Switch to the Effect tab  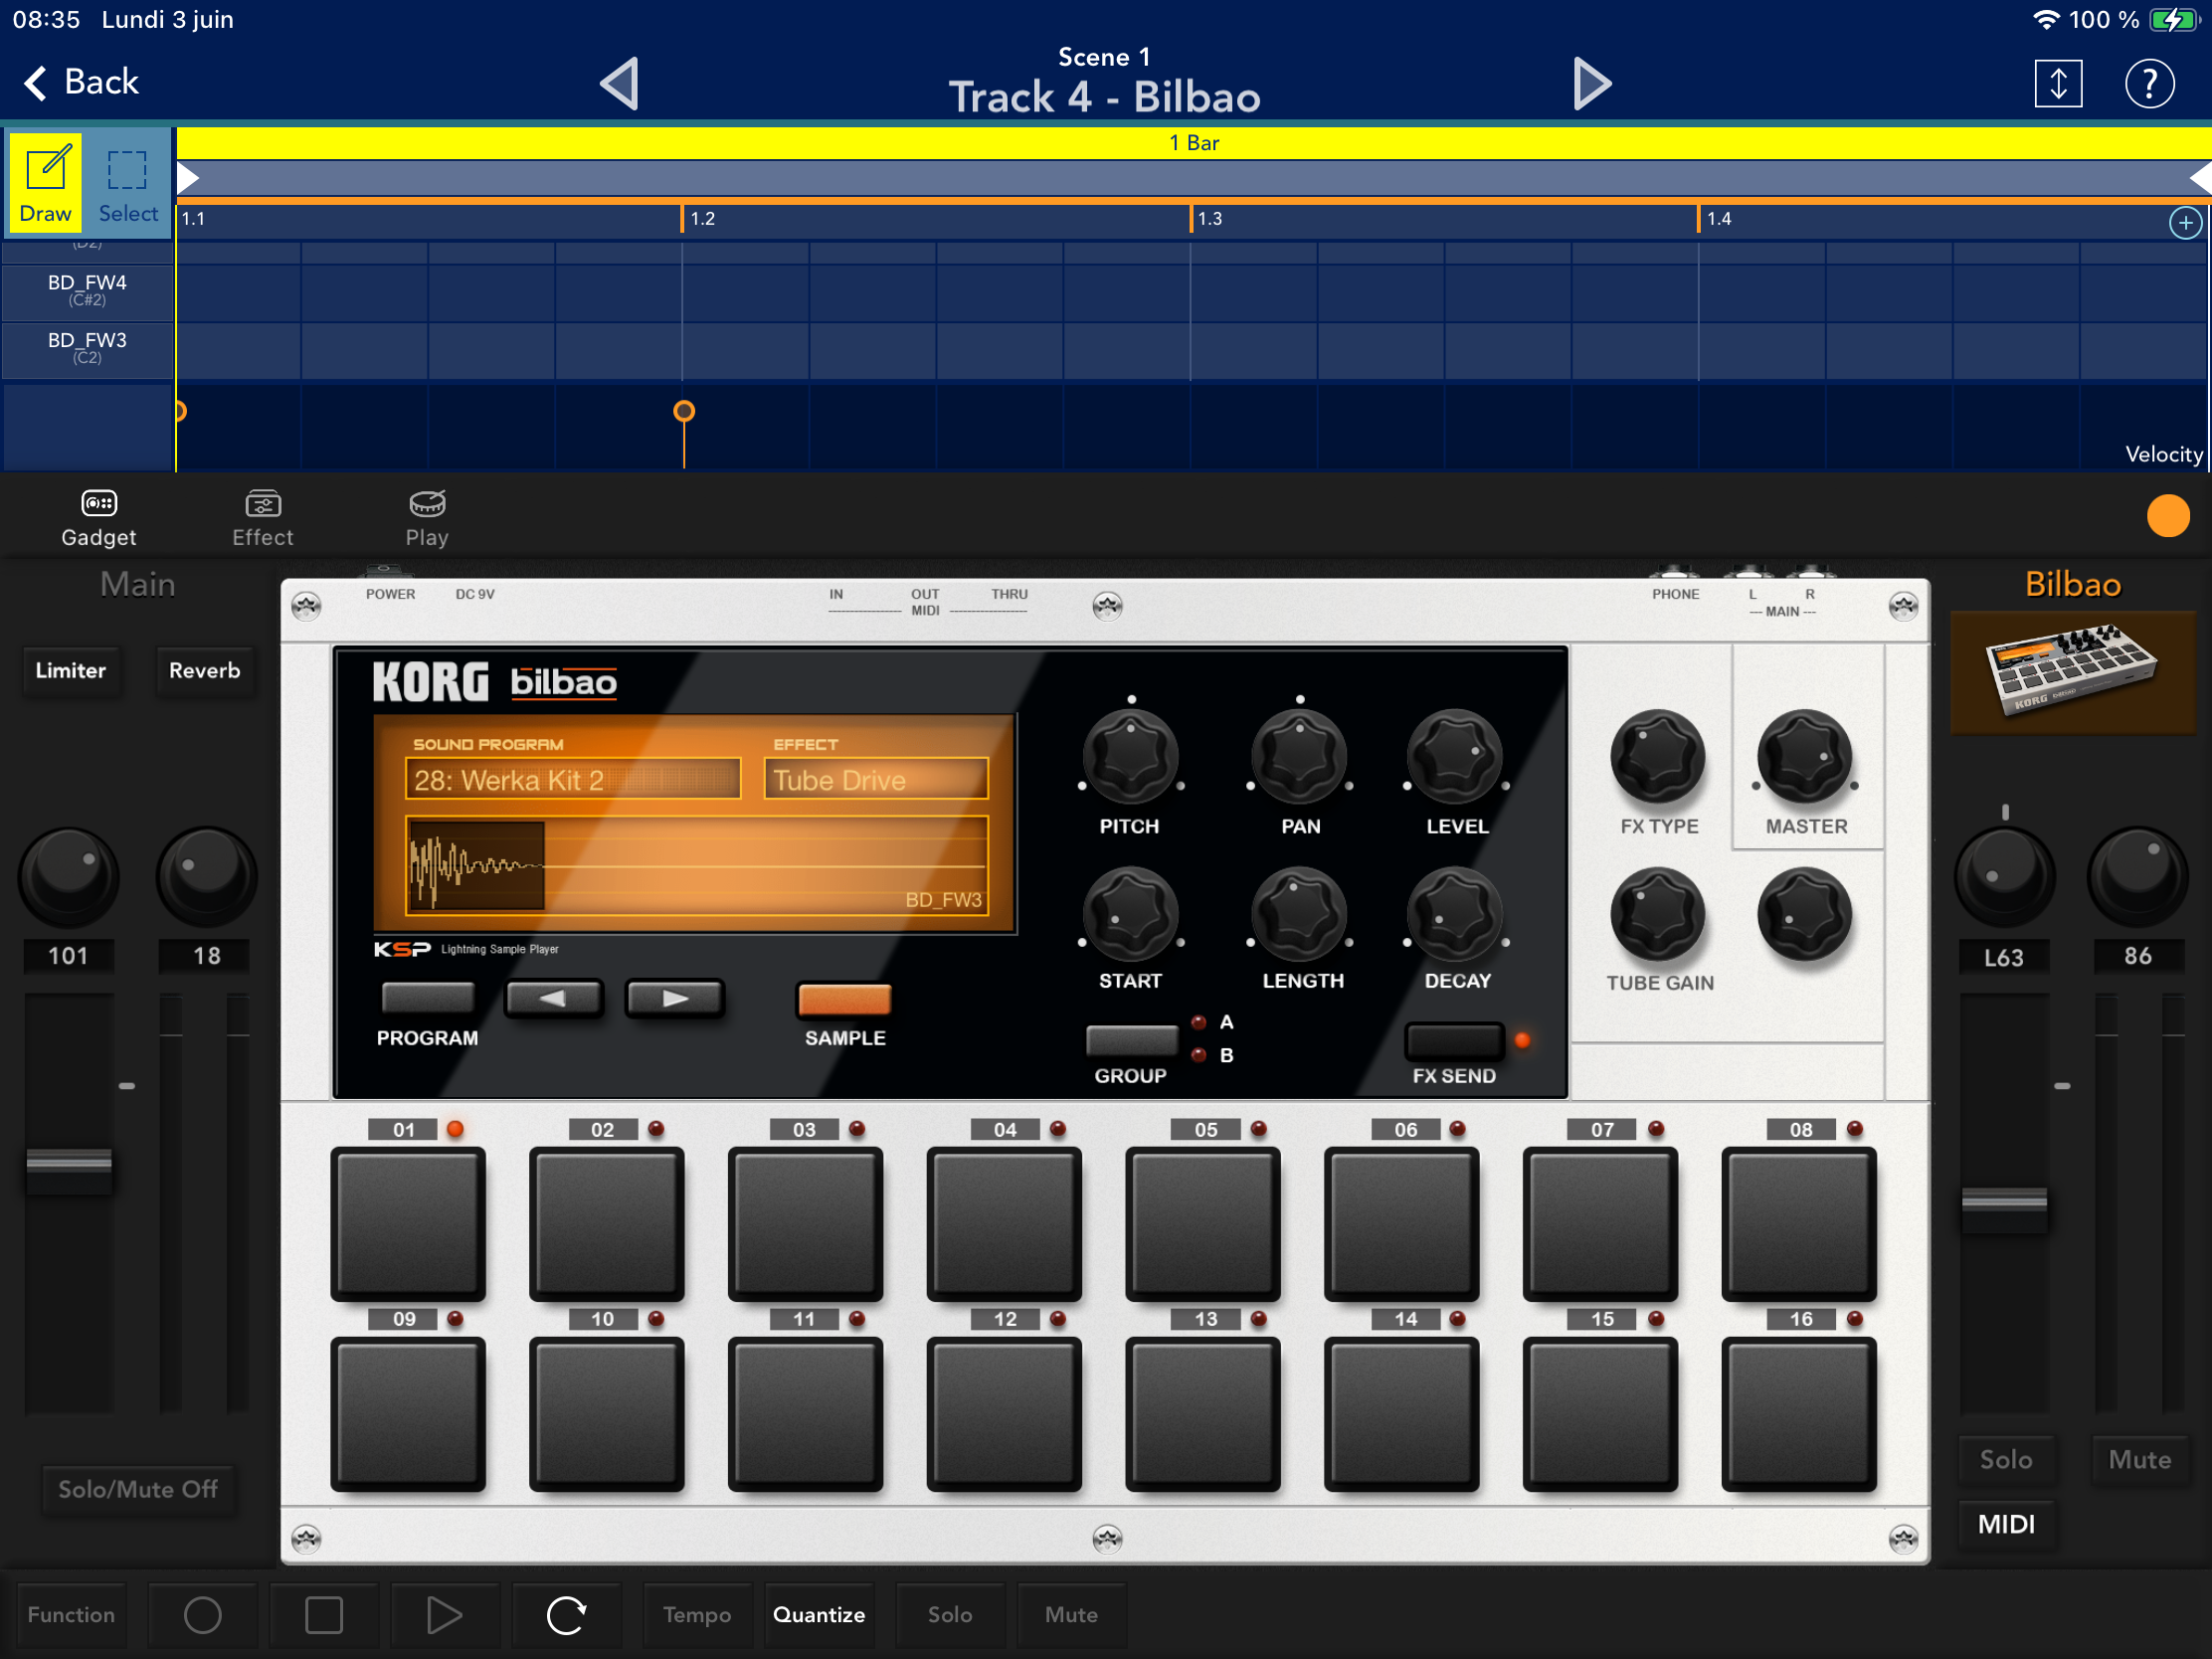(262, 517)
